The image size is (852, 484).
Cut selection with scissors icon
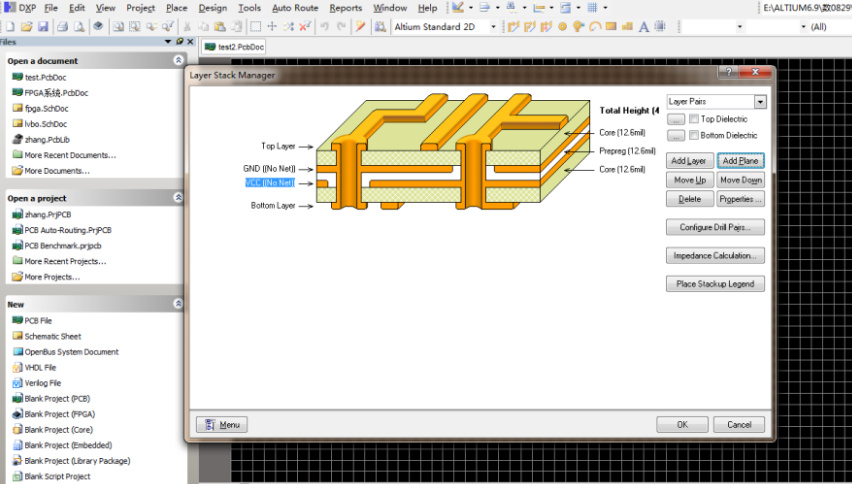pyautogui.click(x=186, y=27)
